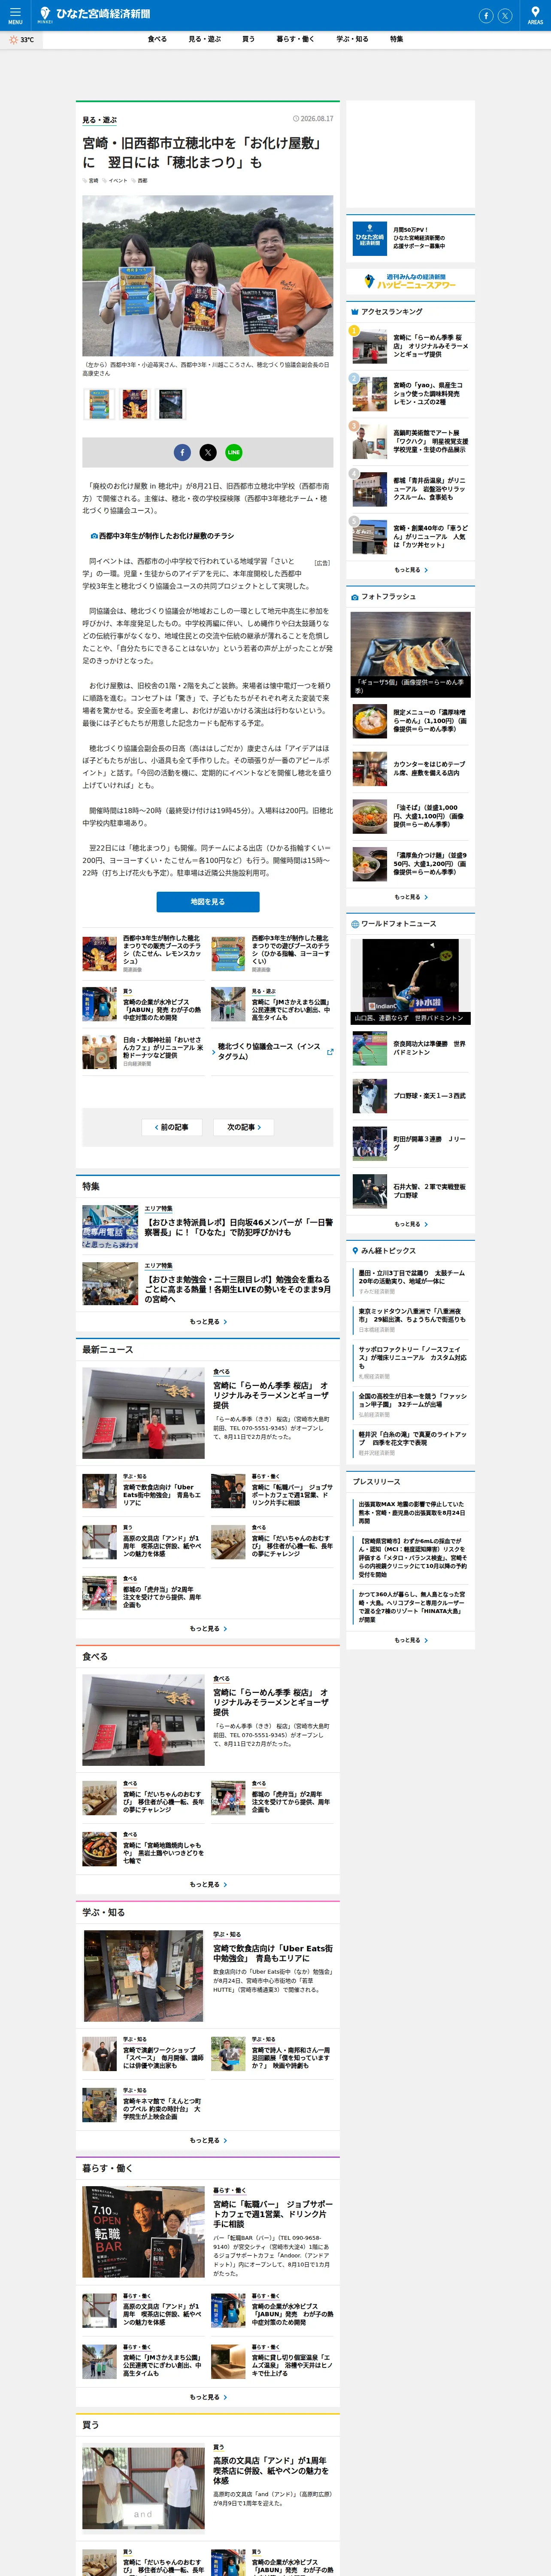Click the みん経トピックス pin icon heading
This screenshot has width=551, height=2576.
pyautogui.click(x=355, y=1251)
